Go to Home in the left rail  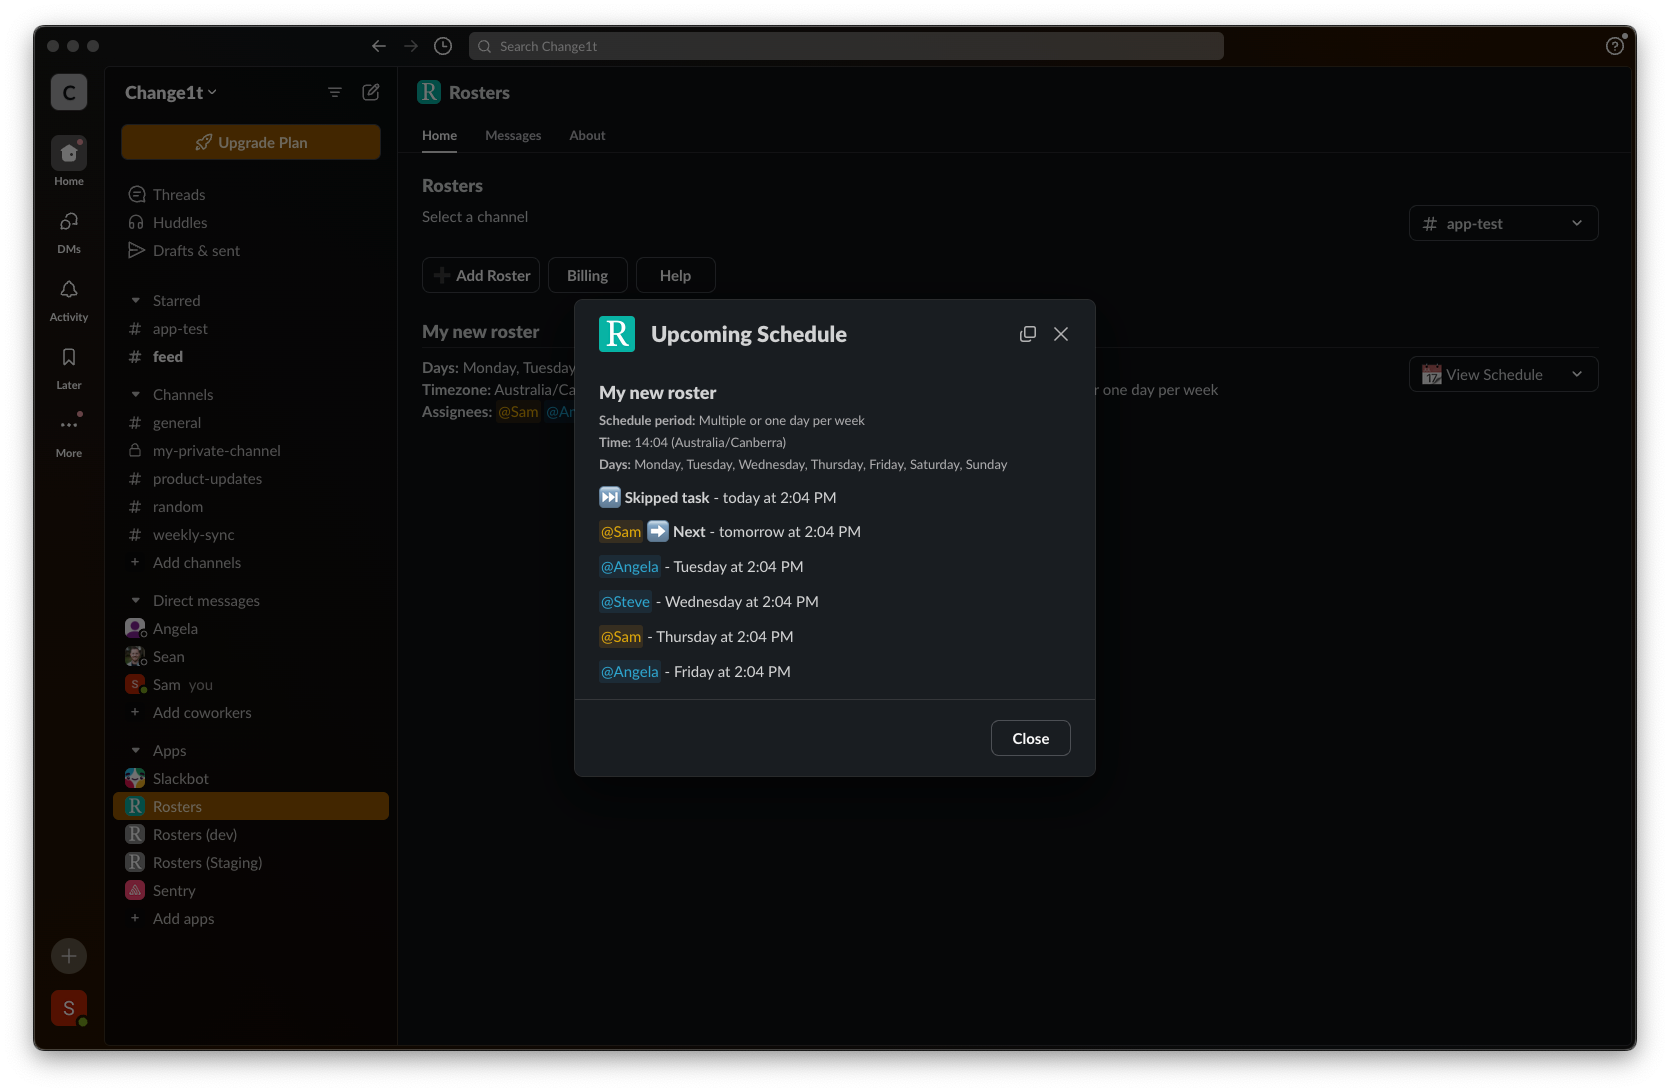pos(69,162)
